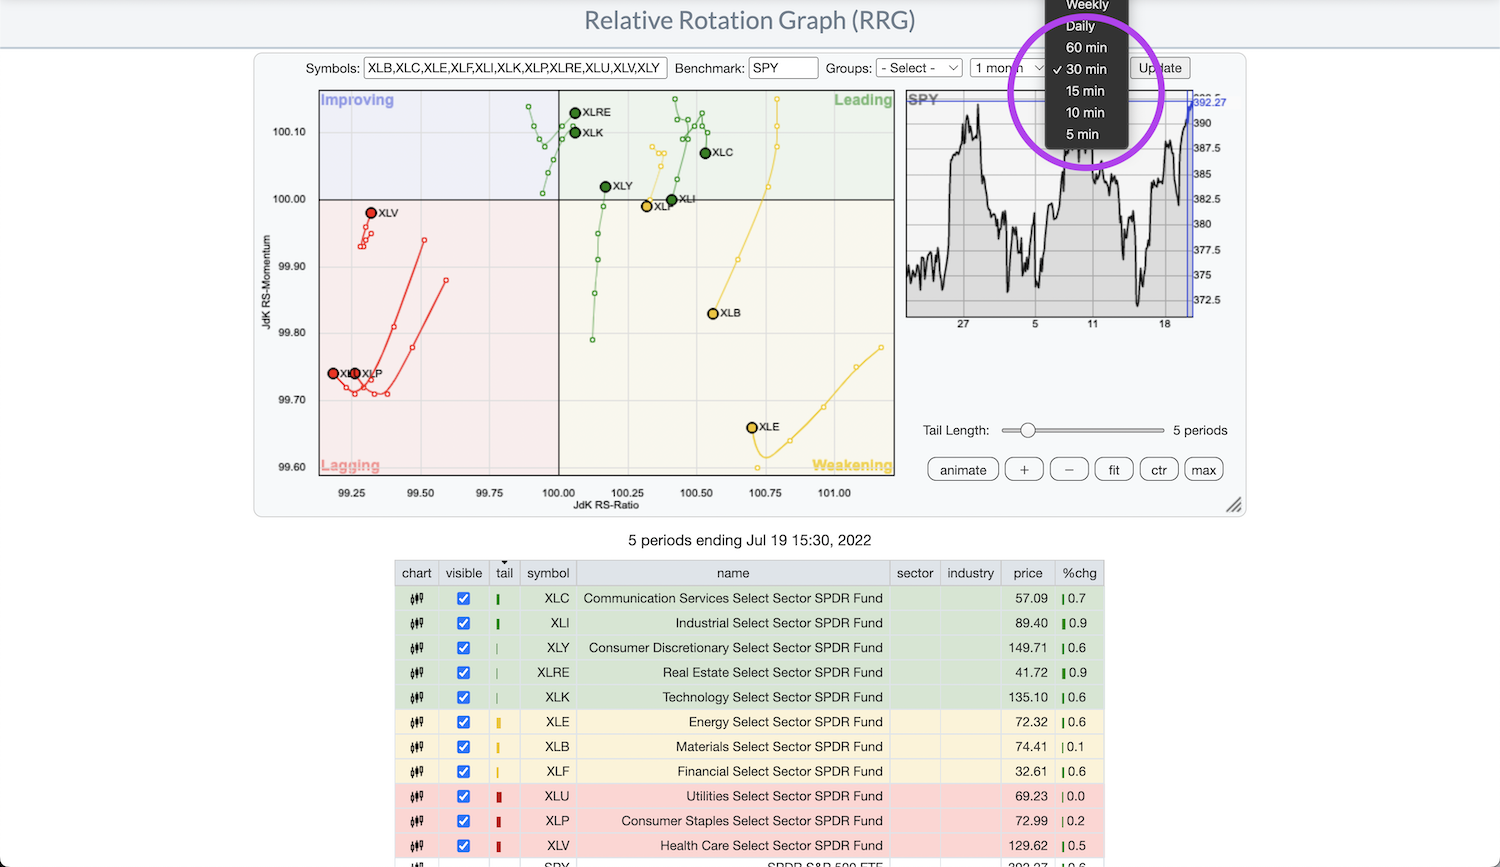
Task: Hide XLP Consumer Staples from the graph
Action: [463, 821]
